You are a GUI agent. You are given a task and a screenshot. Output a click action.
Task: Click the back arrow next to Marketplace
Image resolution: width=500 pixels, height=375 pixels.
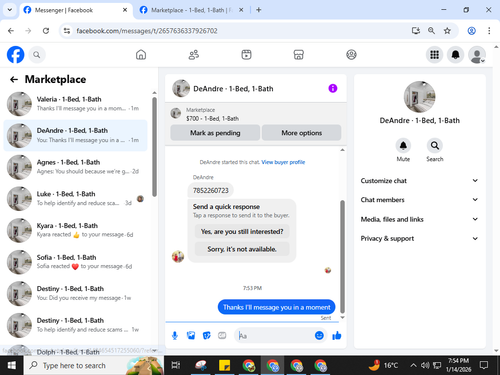coord(14,79)
